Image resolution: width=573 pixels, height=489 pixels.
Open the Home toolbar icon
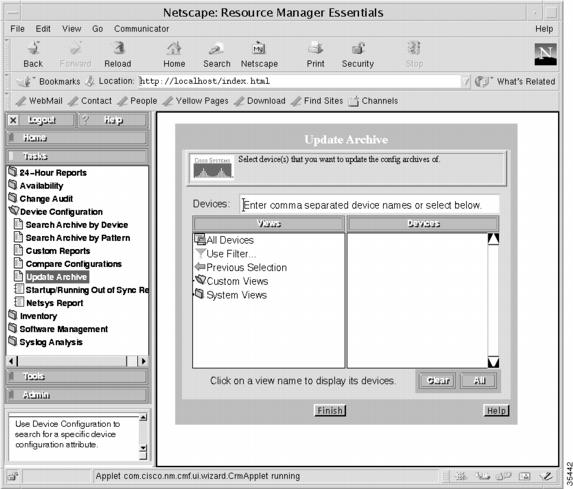[x=174, y=54]
